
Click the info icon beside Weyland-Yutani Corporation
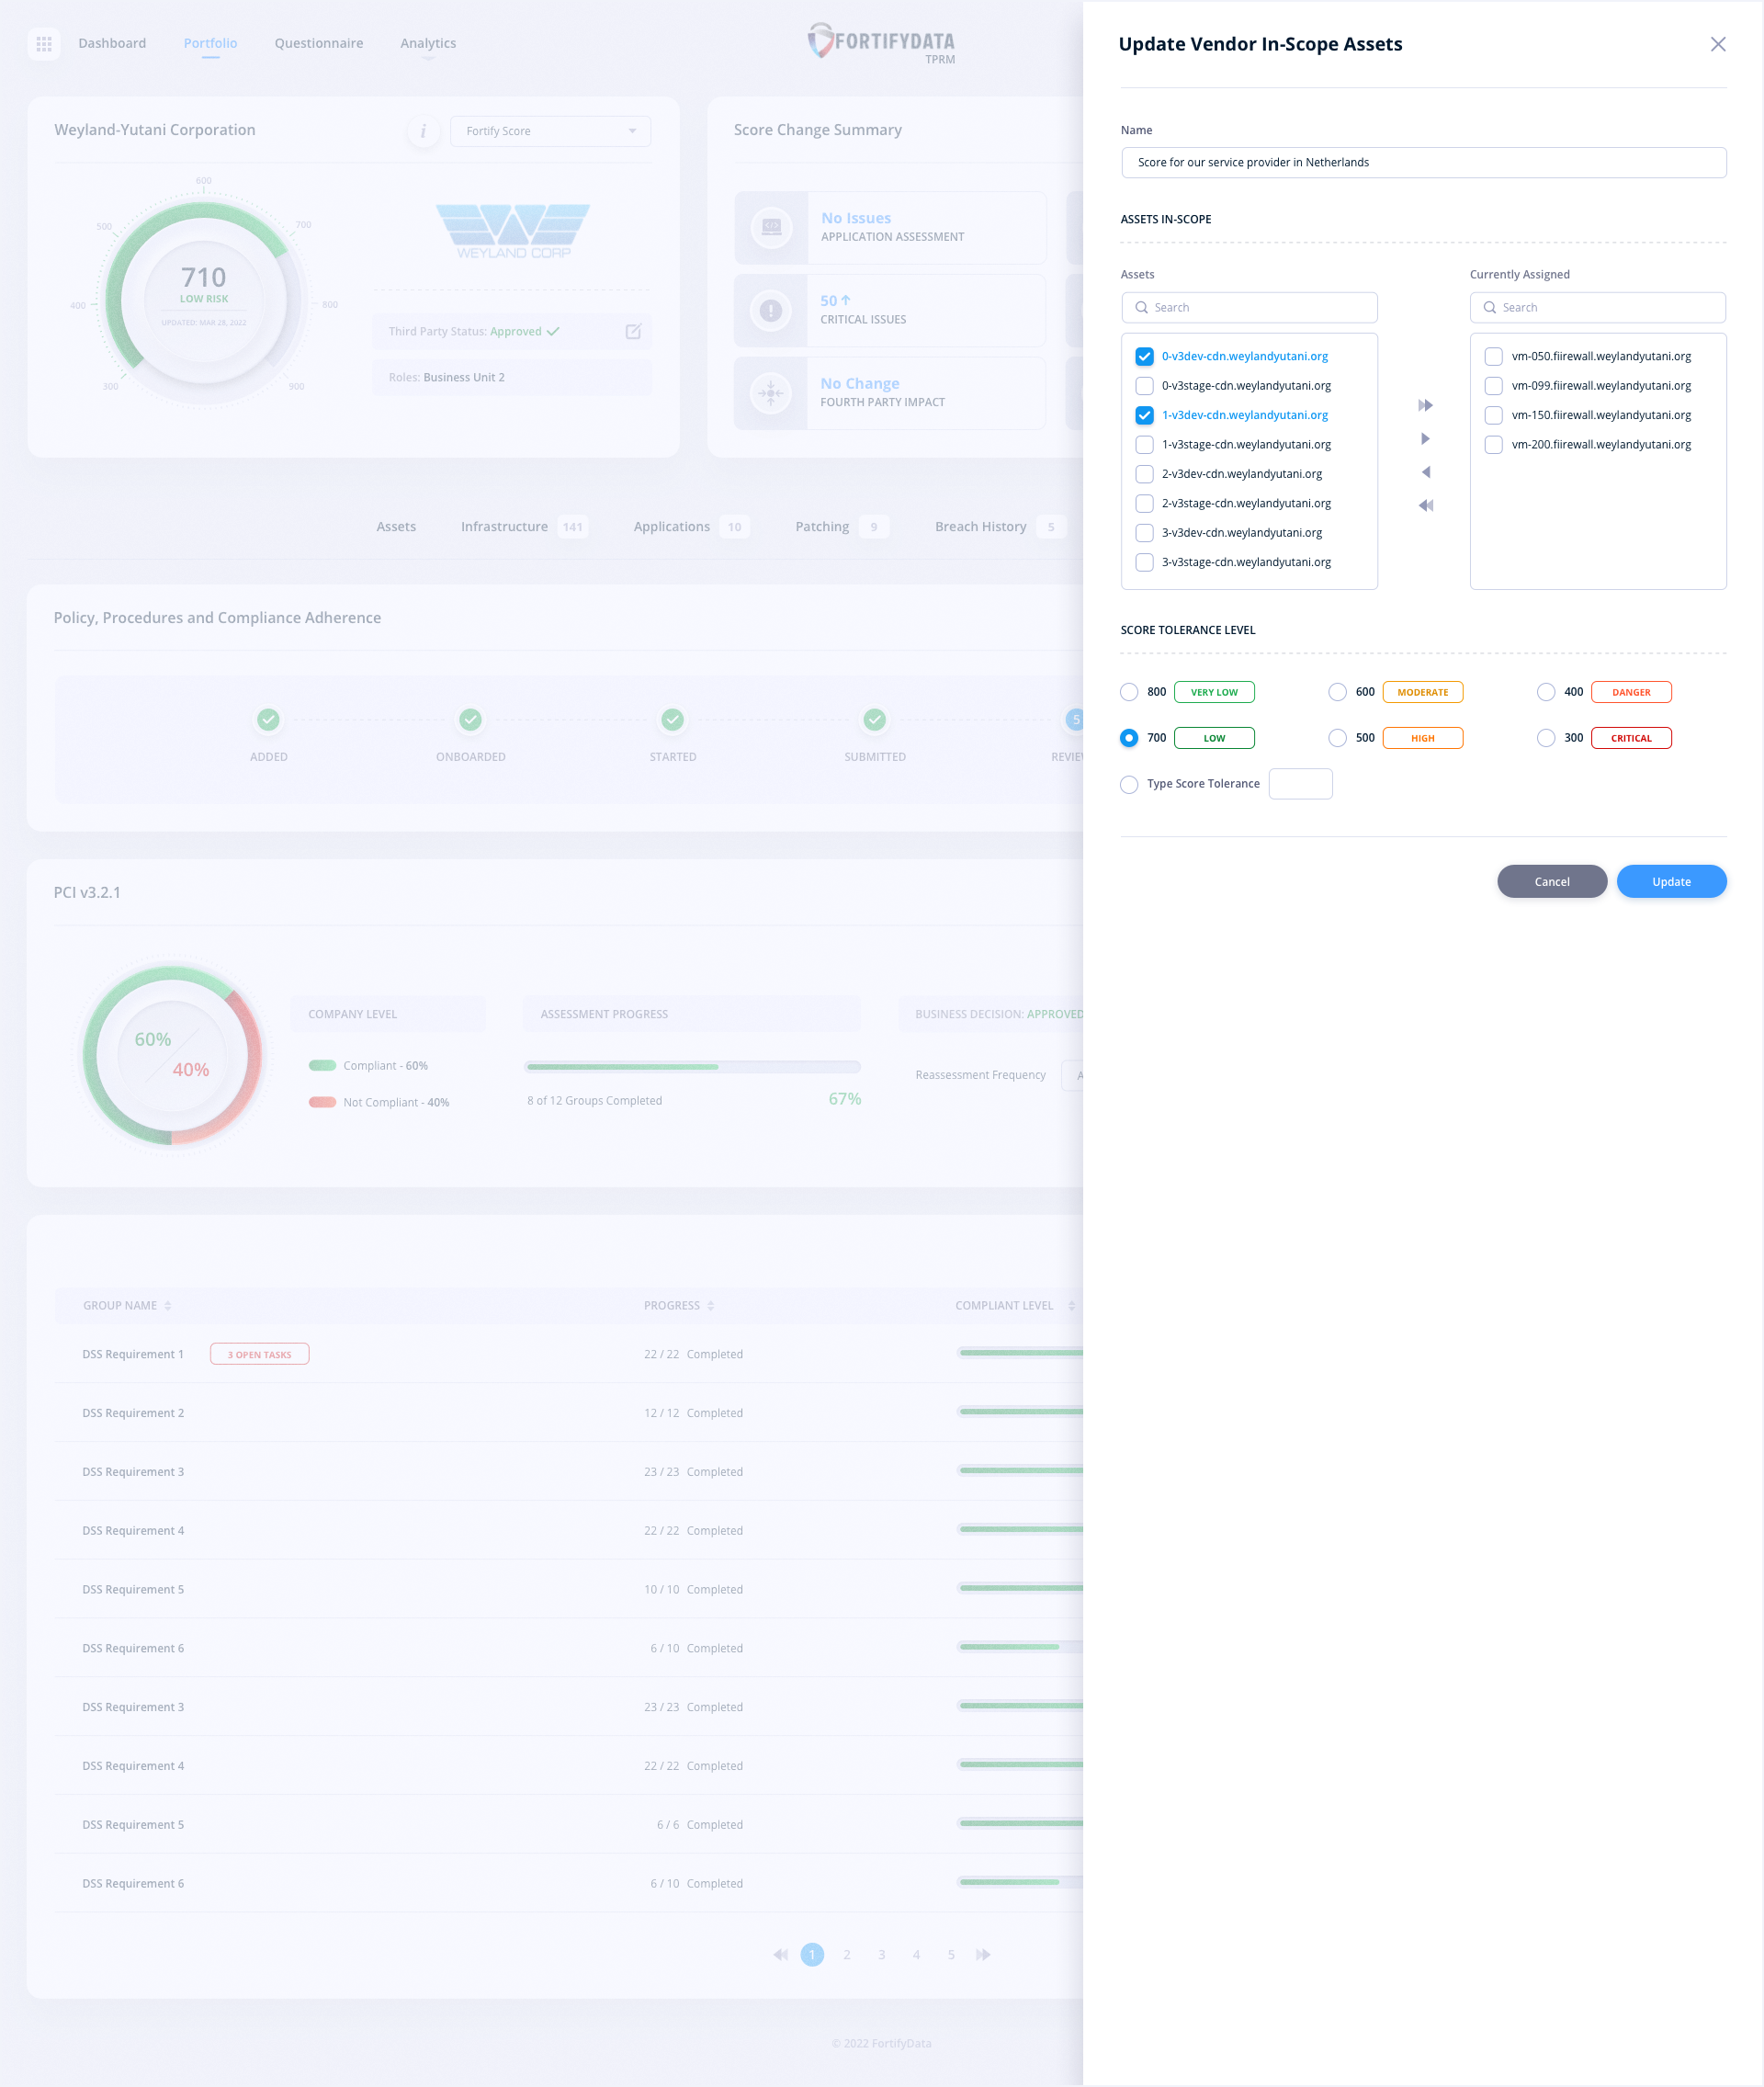(x=423, y=131)
